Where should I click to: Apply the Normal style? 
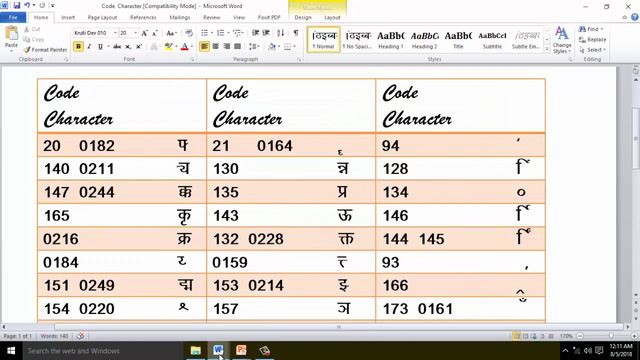324,40
